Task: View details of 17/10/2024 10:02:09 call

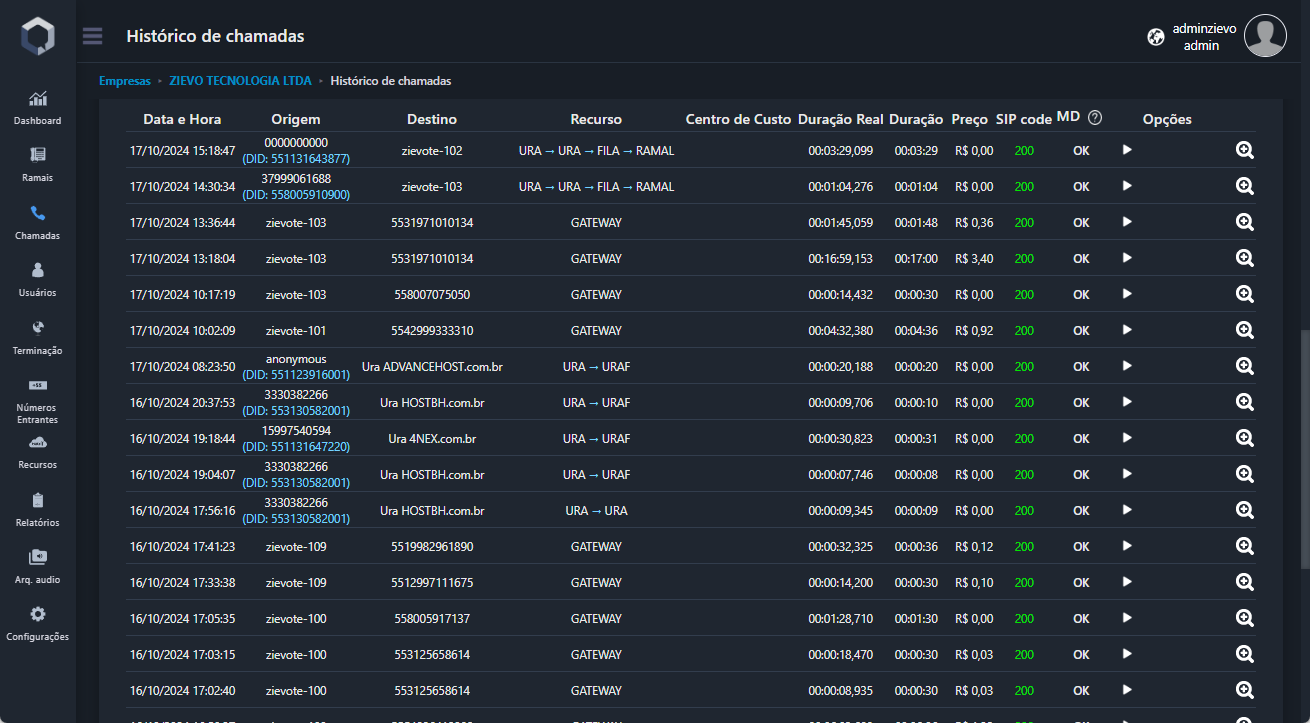Action: [x=1244, y=330]
